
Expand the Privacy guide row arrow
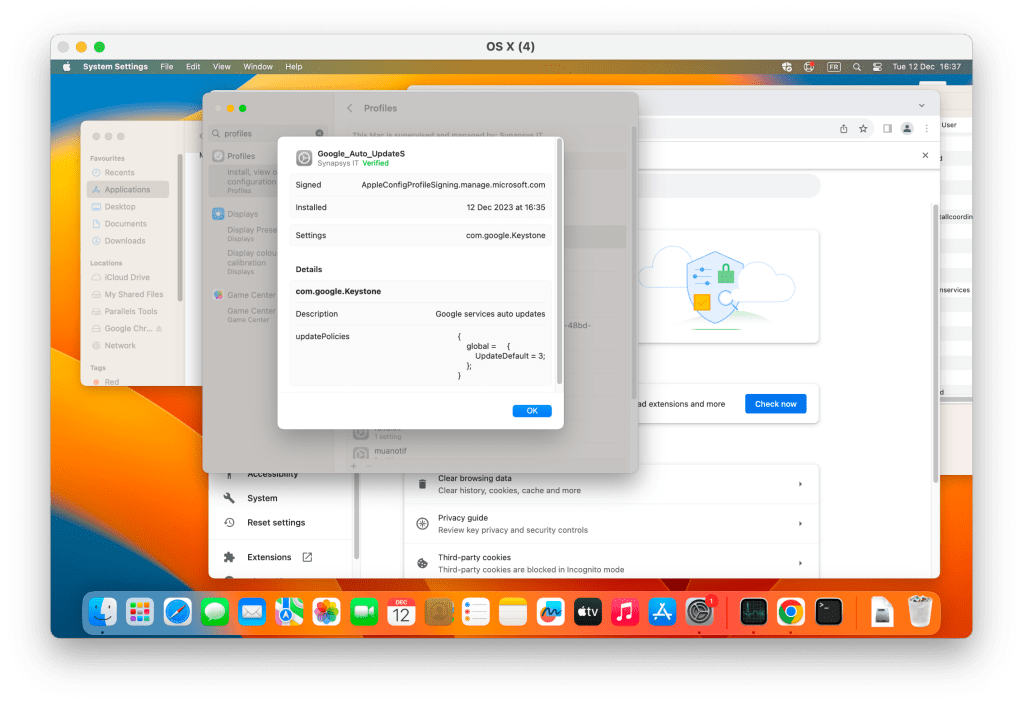pyautogui.click(x=800, y=524)
